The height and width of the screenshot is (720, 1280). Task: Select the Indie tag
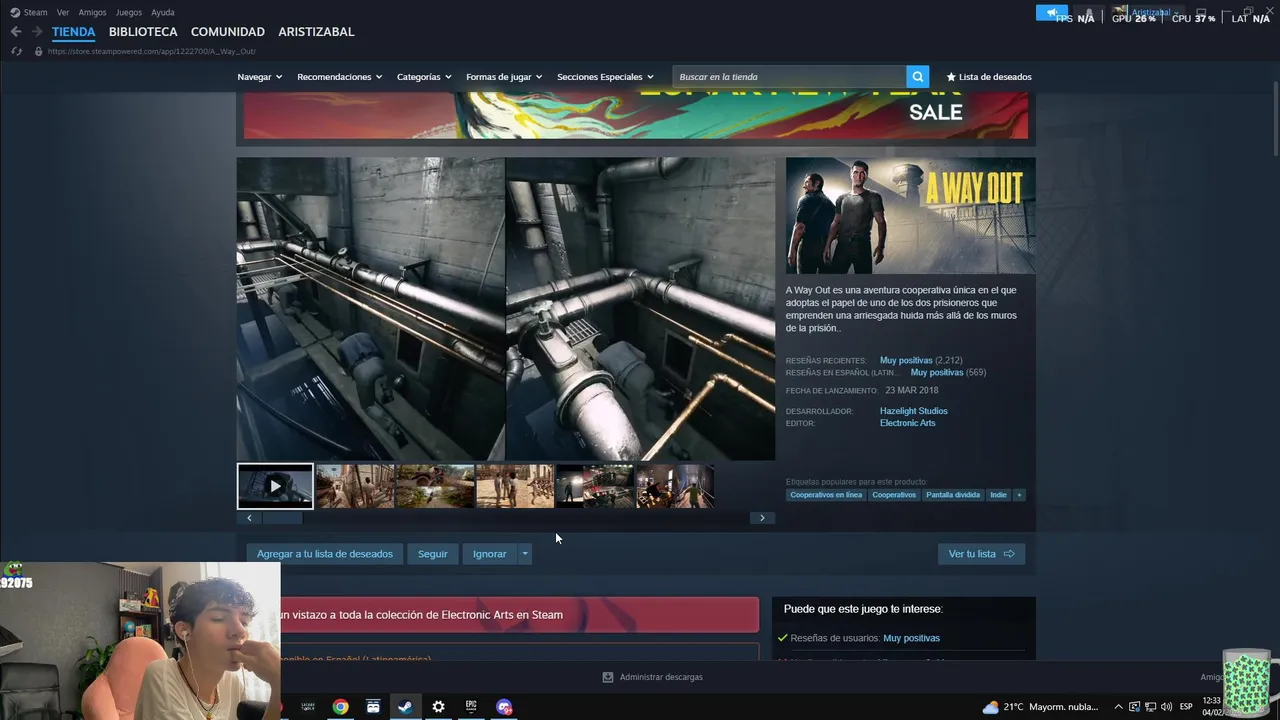coord(998,495)
